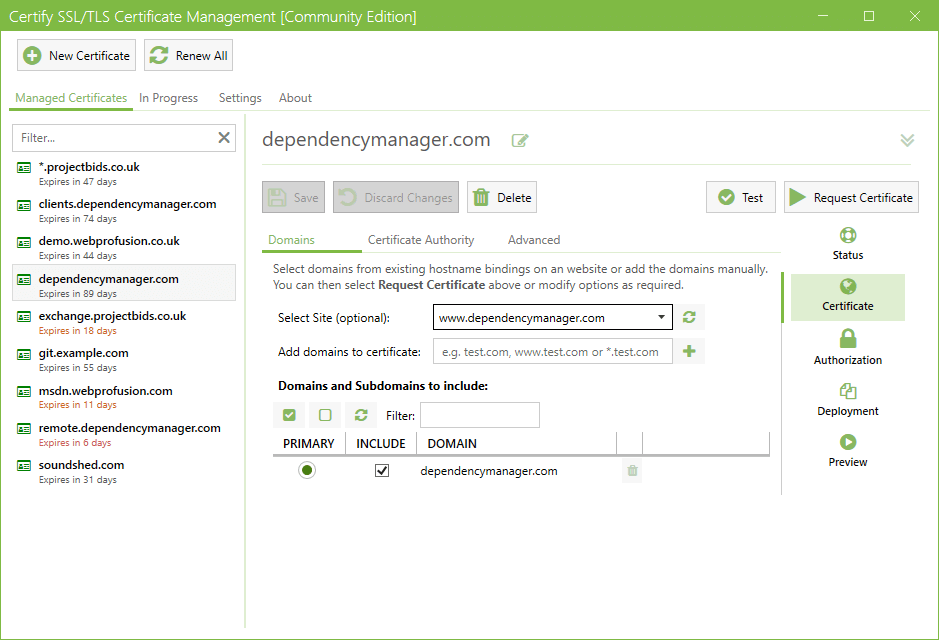Click the edit name pencil icon
939x640 pixels.
pyautogui.click(x=520, y=140)
